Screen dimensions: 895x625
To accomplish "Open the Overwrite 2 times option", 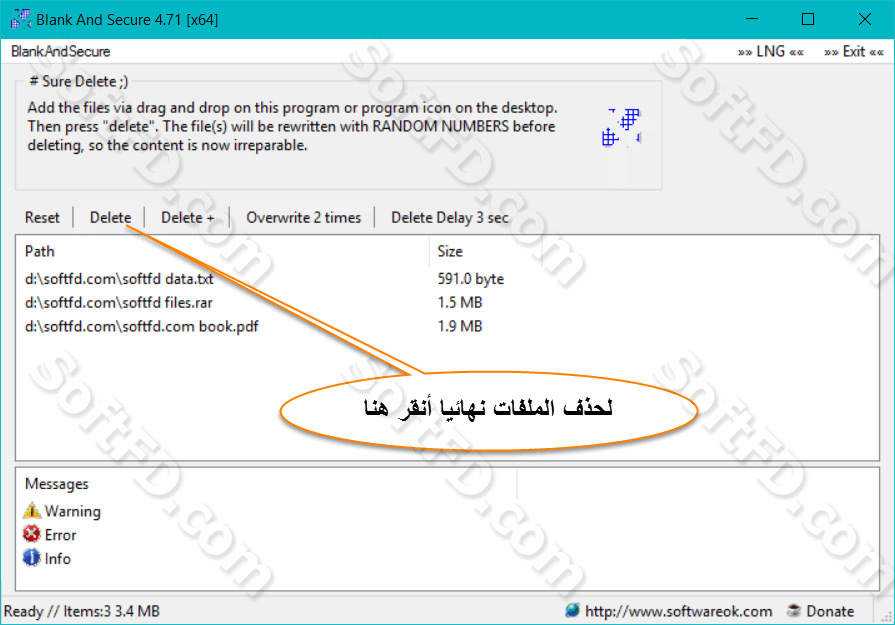I will [x=304, y=217].
